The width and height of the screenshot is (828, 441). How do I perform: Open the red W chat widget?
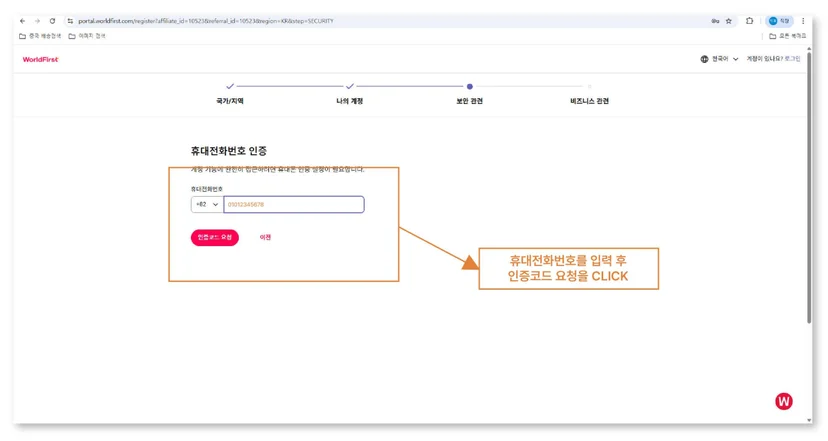[784, 401]
